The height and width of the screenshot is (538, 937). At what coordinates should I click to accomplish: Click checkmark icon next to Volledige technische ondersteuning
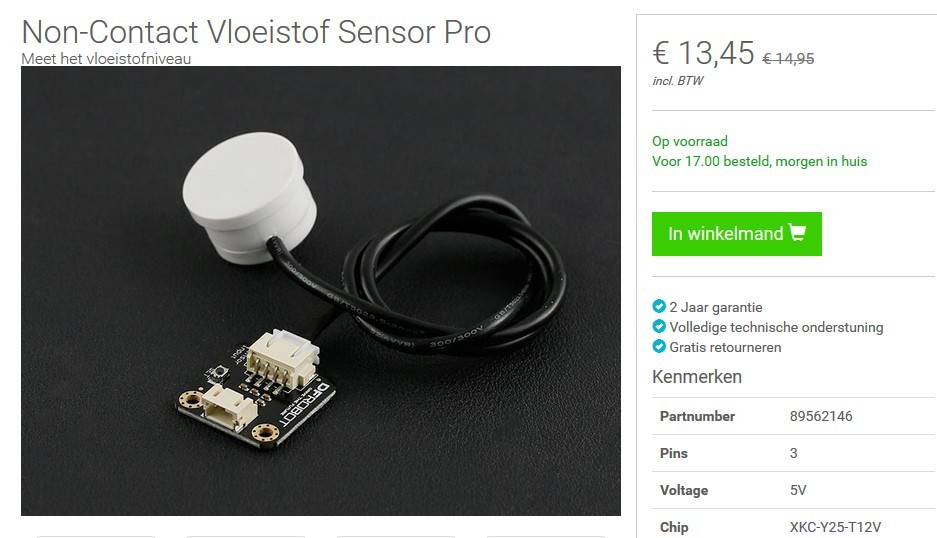659,326
